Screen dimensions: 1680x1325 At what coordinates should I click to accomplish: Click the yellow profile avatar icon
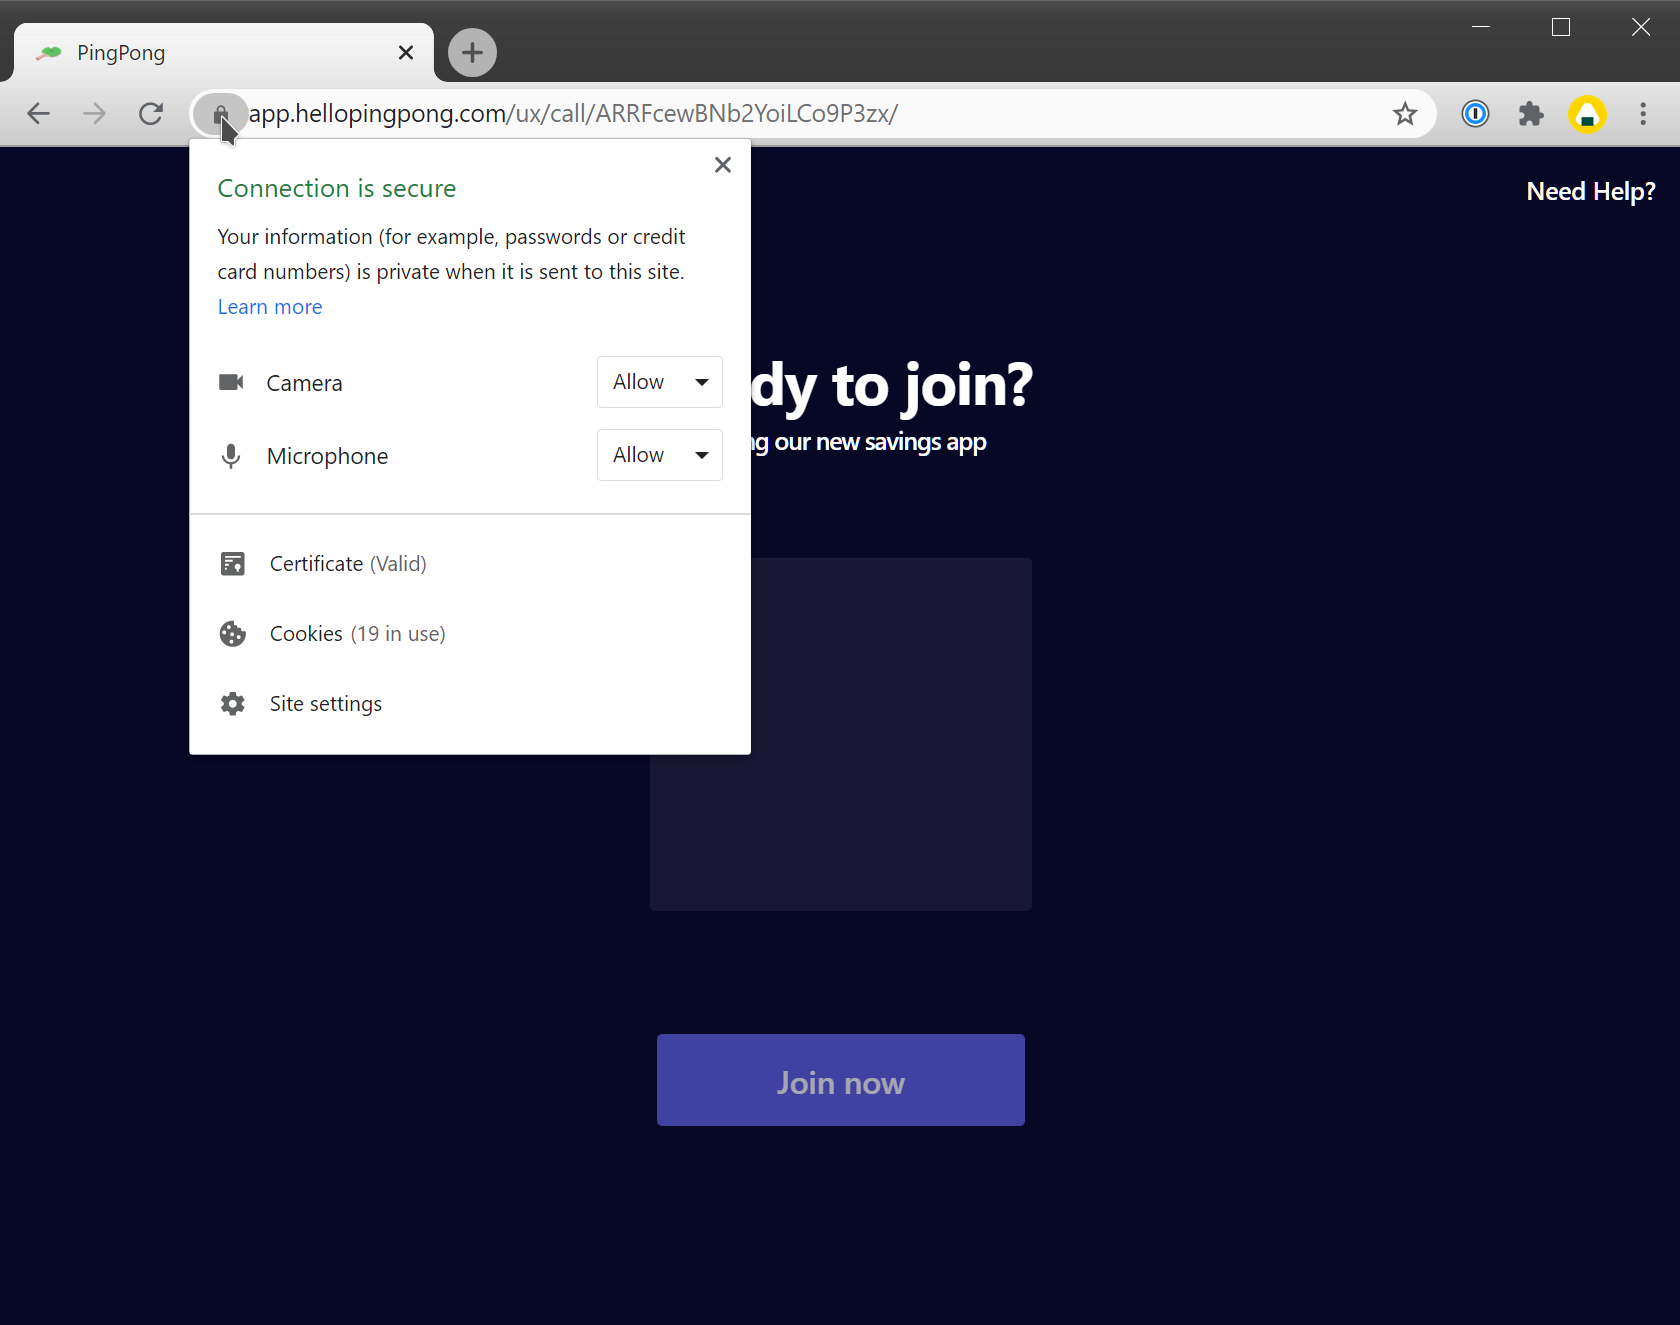coord(1587,114)
